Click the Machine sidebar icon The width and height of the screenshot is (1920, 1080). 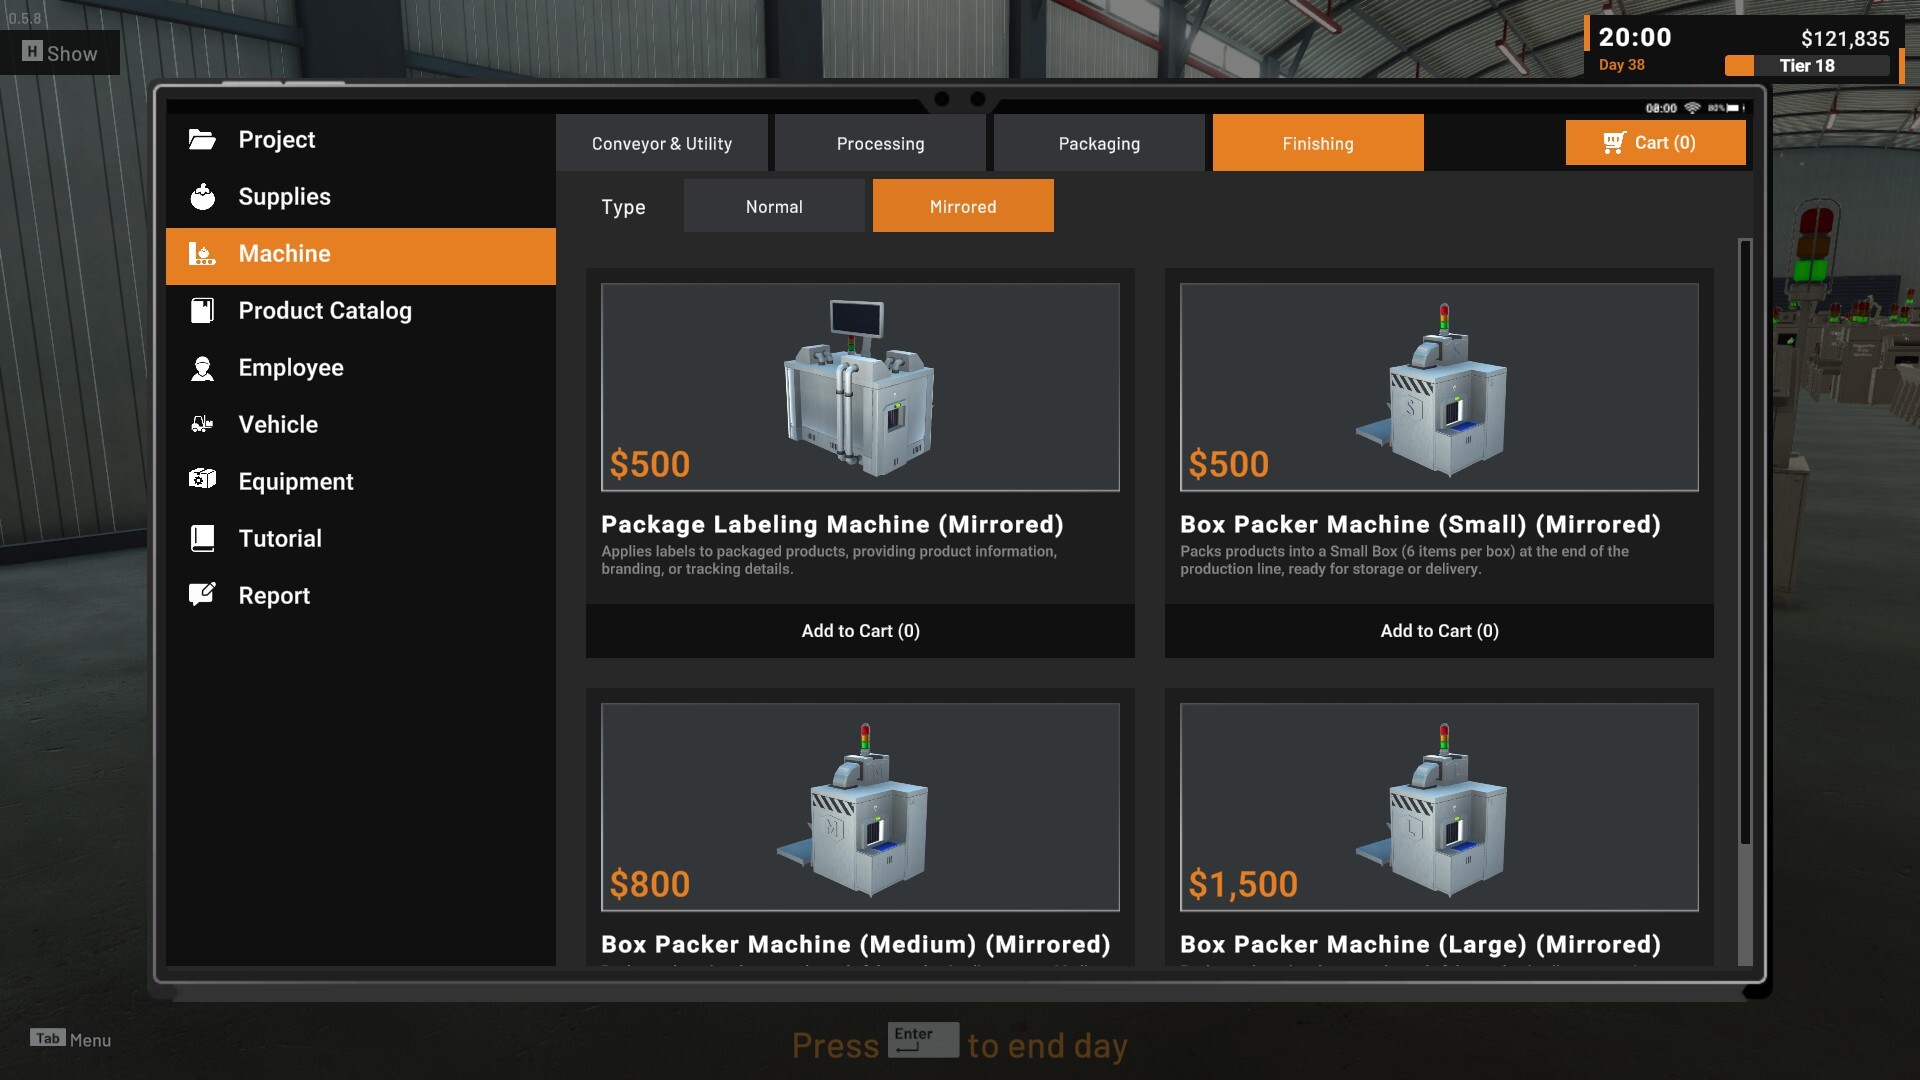point(202,254)
